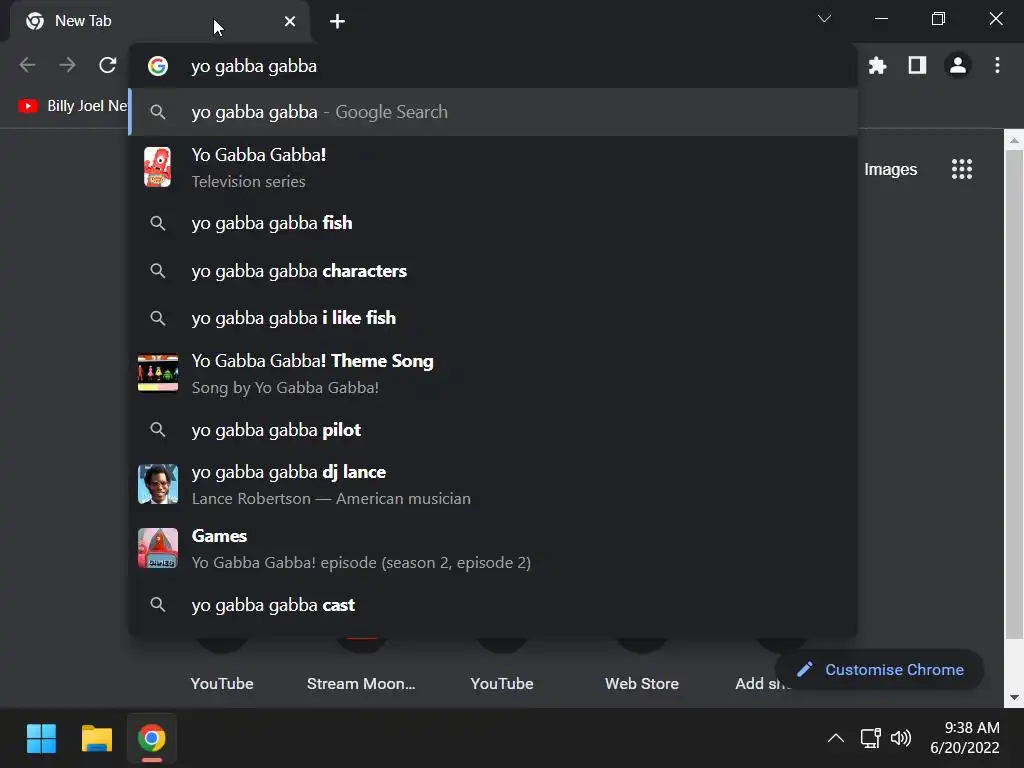1024x768 pixels.
Task: Click the Games episode thumbnail
Action: (x=157, y=548)
